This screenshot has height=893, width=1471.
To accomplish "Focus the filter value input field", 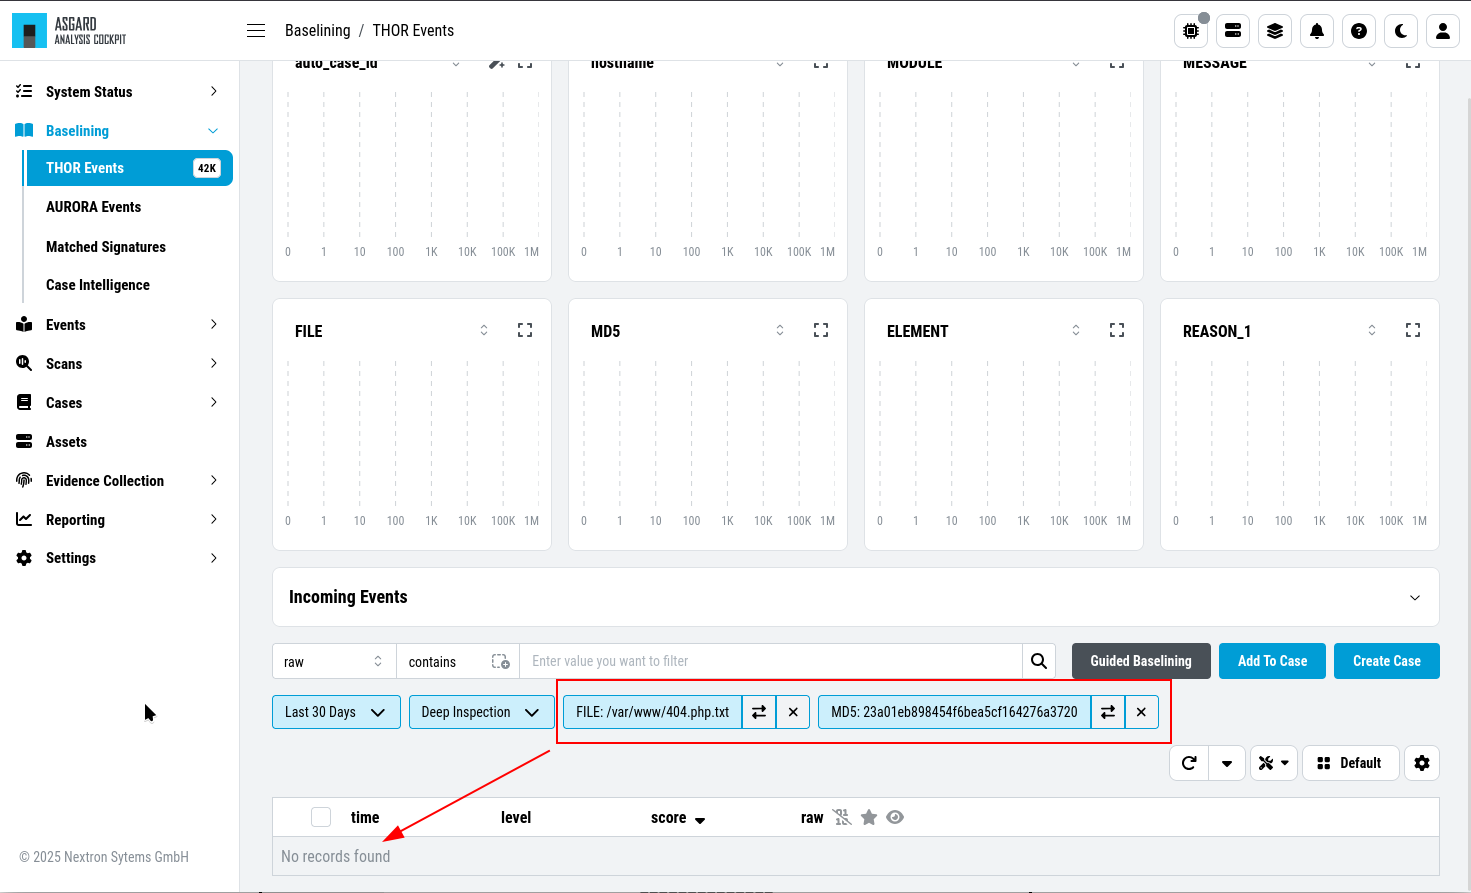I will pos(771,661).
